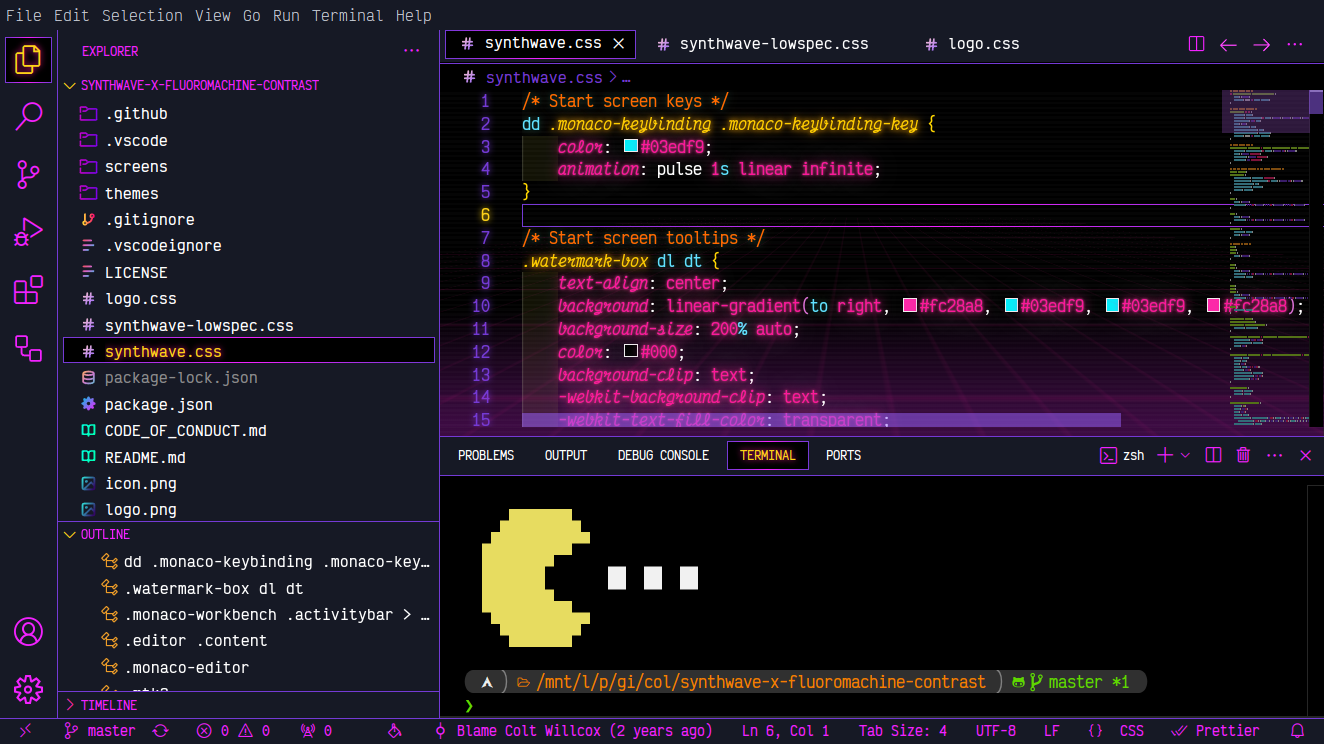Screen dimensions: 1324x744
Task: Click black #000 swatch on line 12
Action: click(x=631, y=351)
